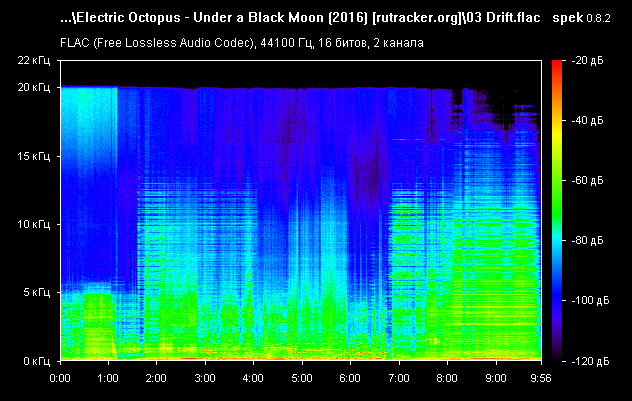Click the '10 кГц' frequency label
The image size is (632, 401).
pos(34,224)
